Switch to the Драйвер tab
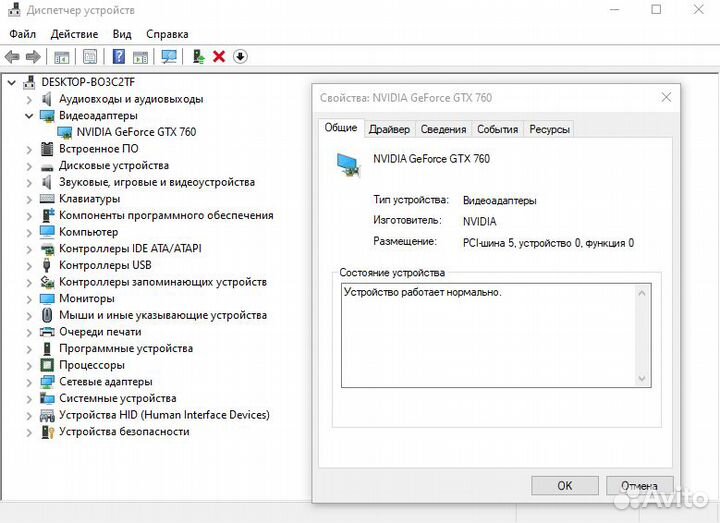Image resolution: width=720 pixels, height=523 pixels. 389,129
